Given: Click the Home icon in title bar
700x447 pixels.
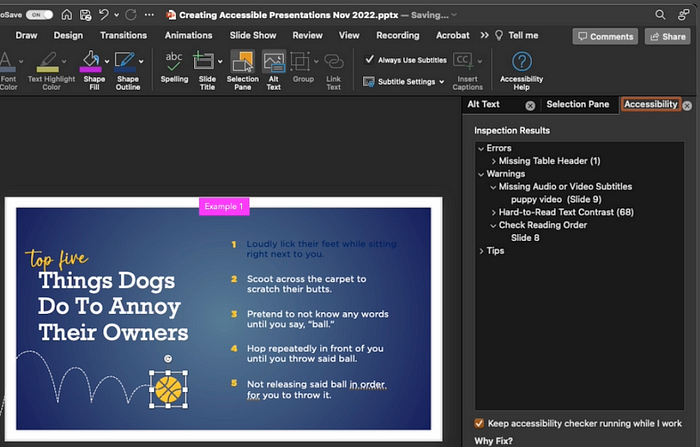Looking at the screenshot, I should tap(67, 15).
